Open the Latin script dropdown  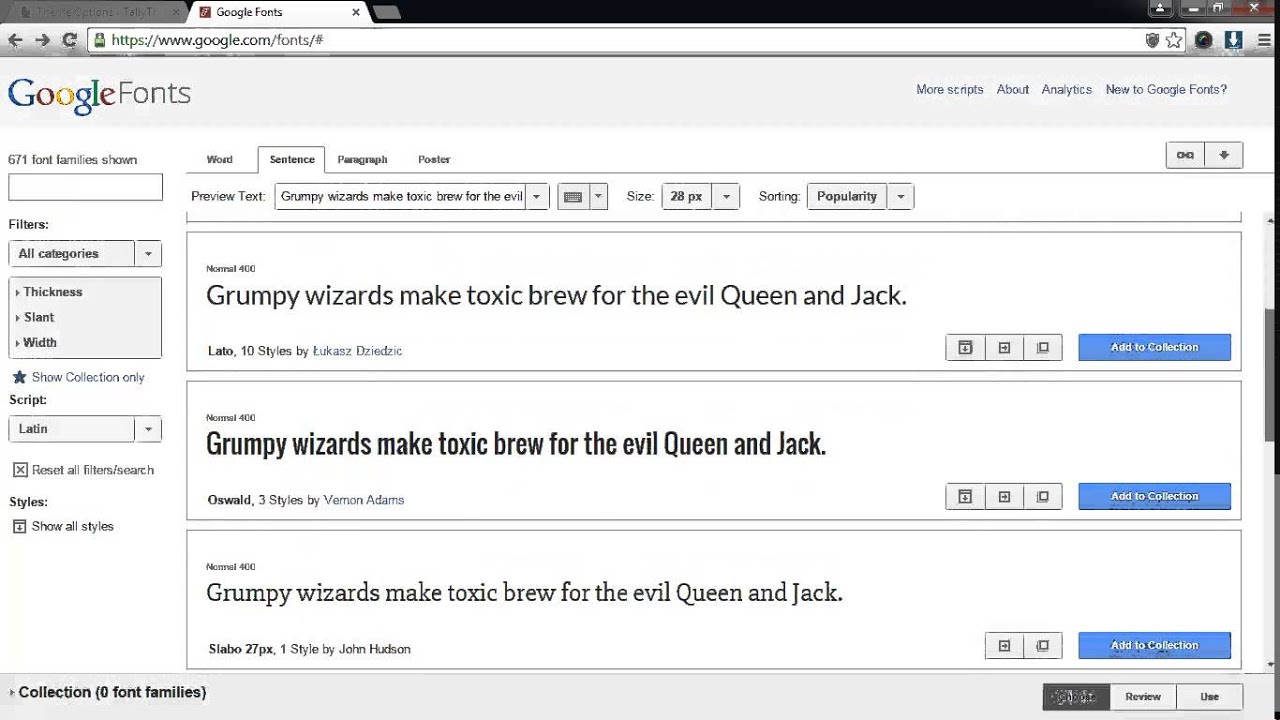[x=85, y=429]
